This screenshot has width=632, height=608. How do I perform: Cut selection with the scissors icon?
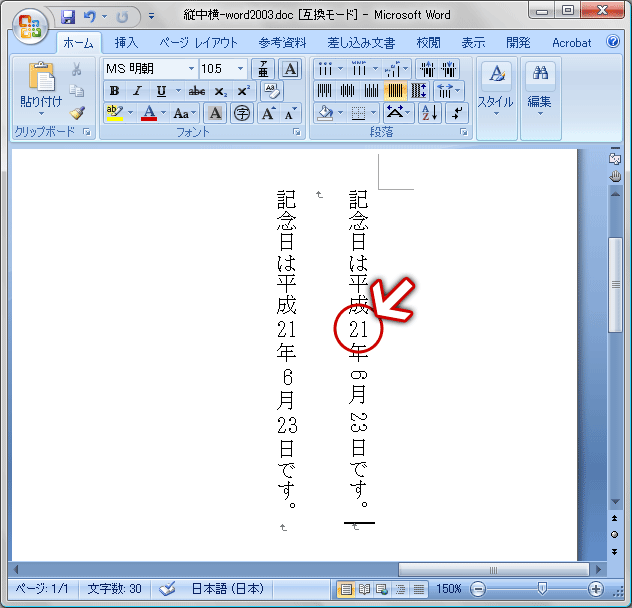click(77, 69)
